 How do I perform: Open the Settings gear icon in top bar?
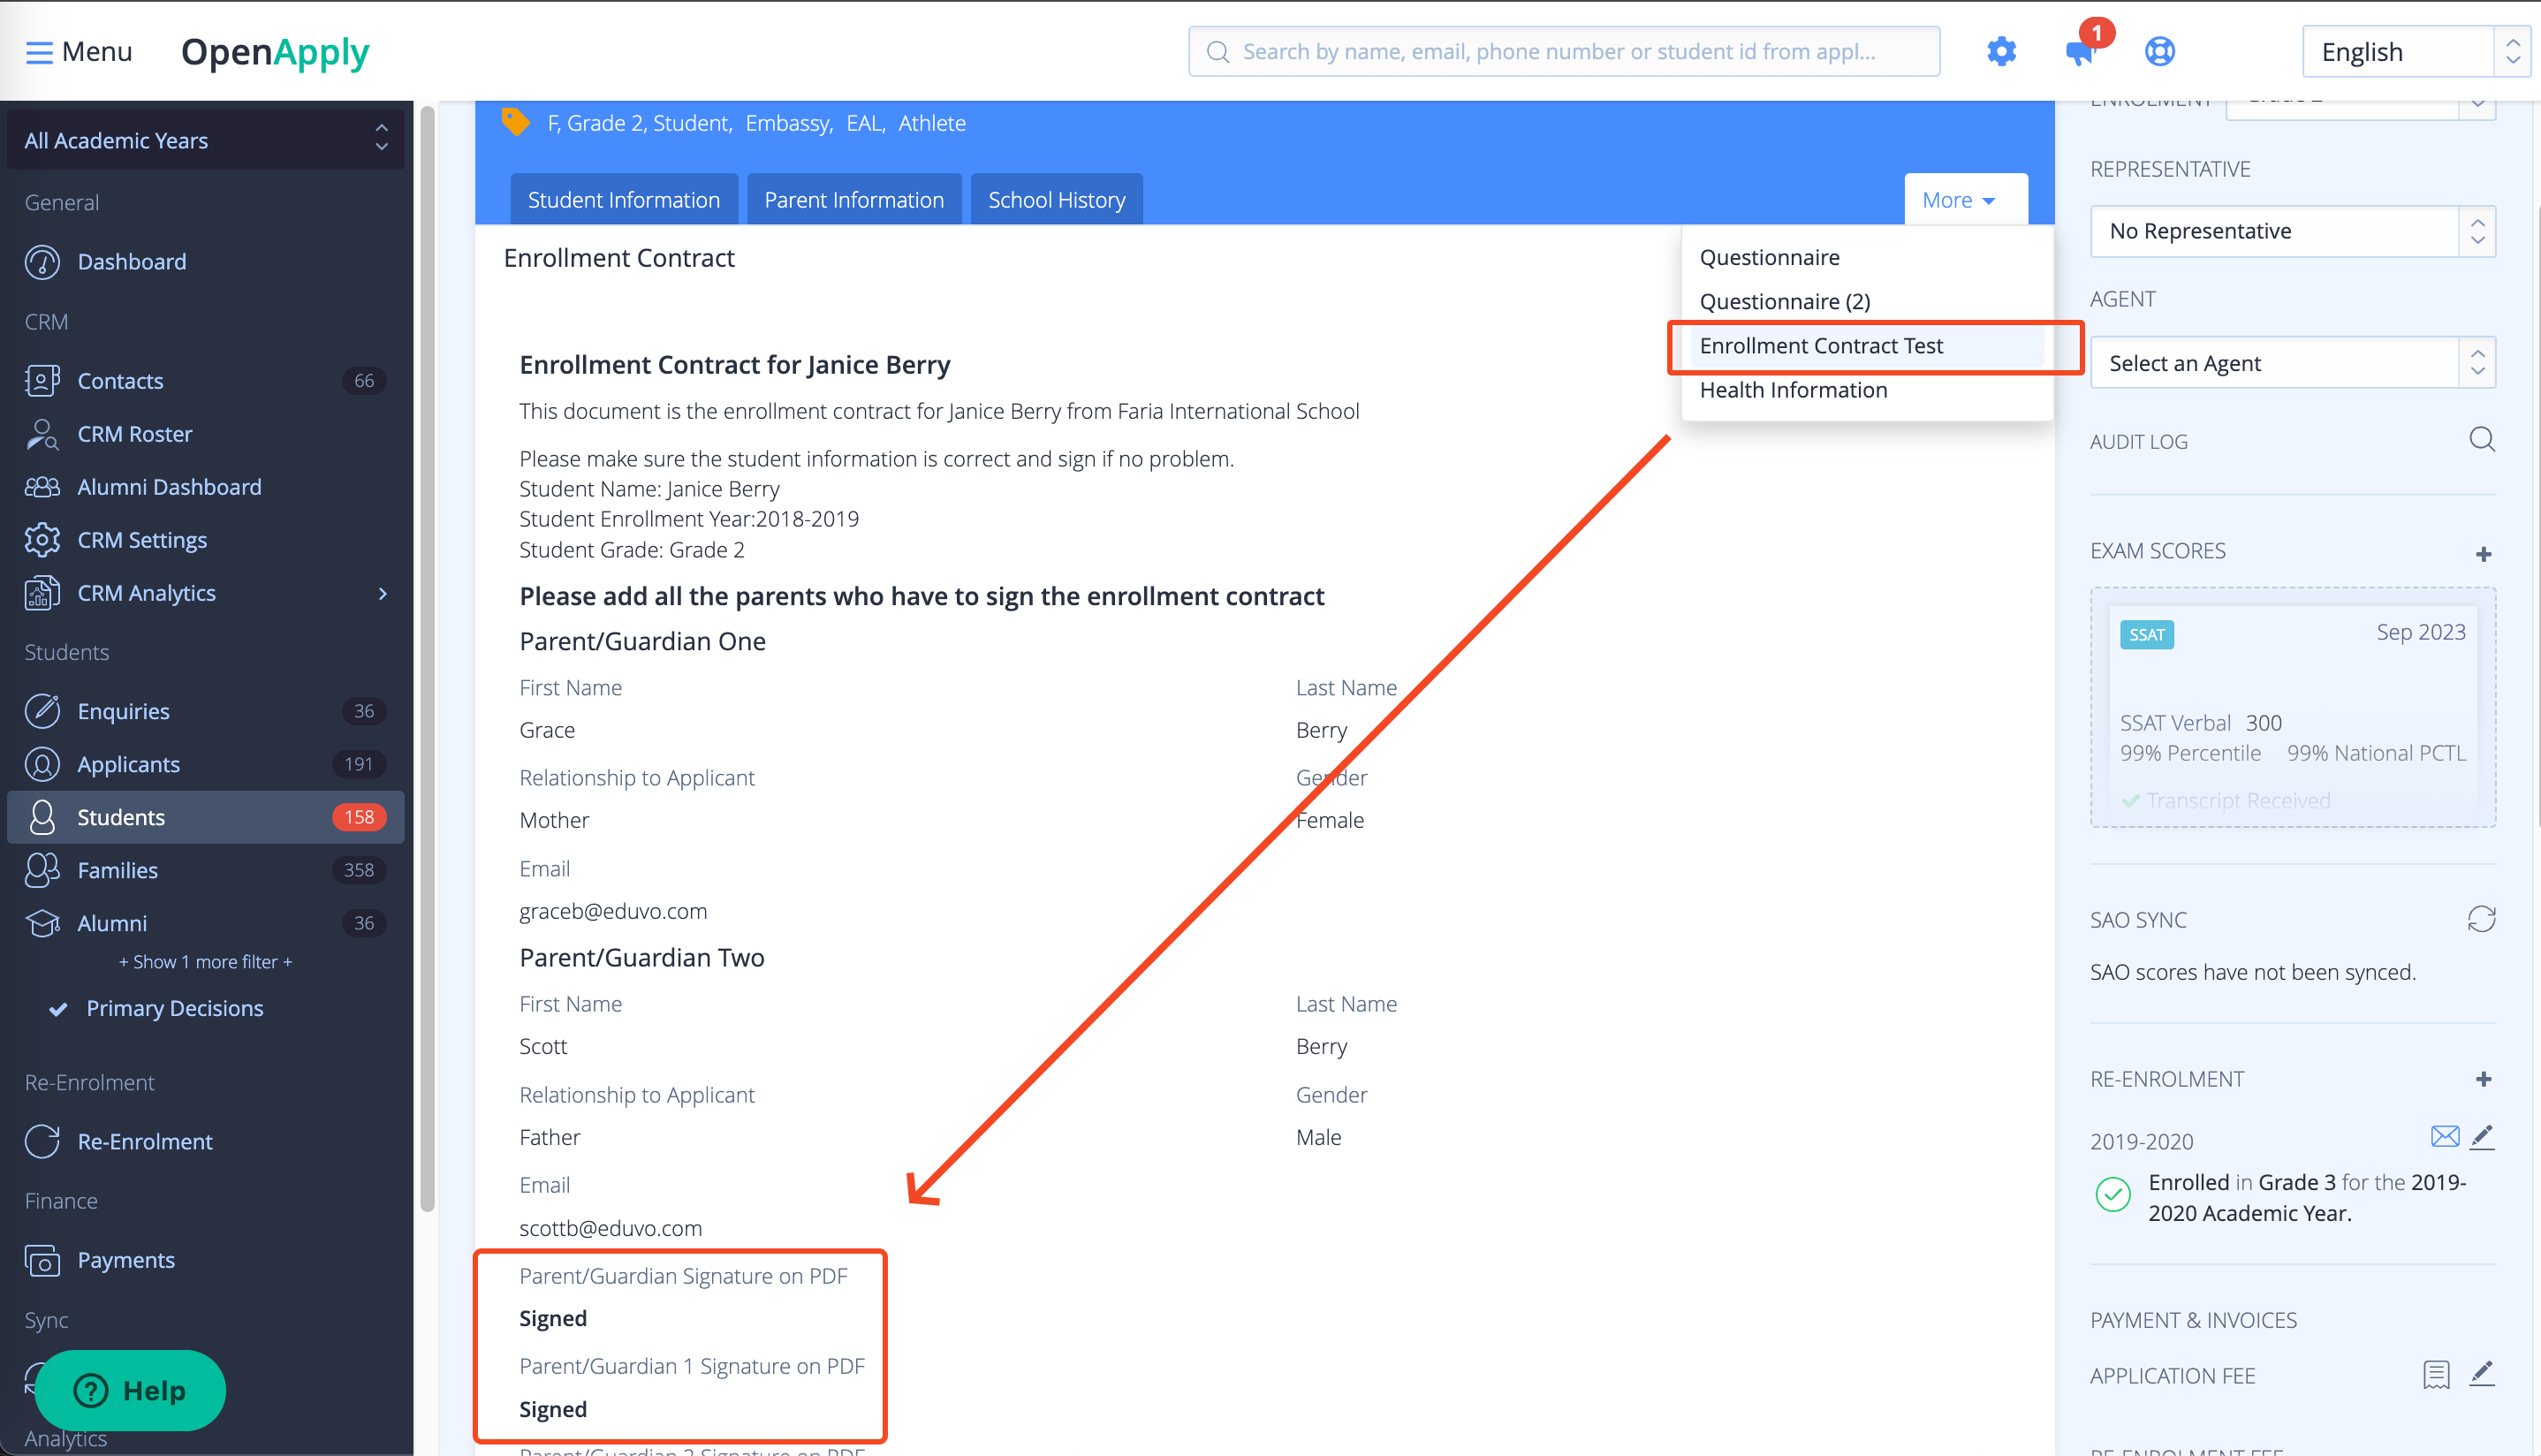pyautogui.click(x=2001, y=51)
